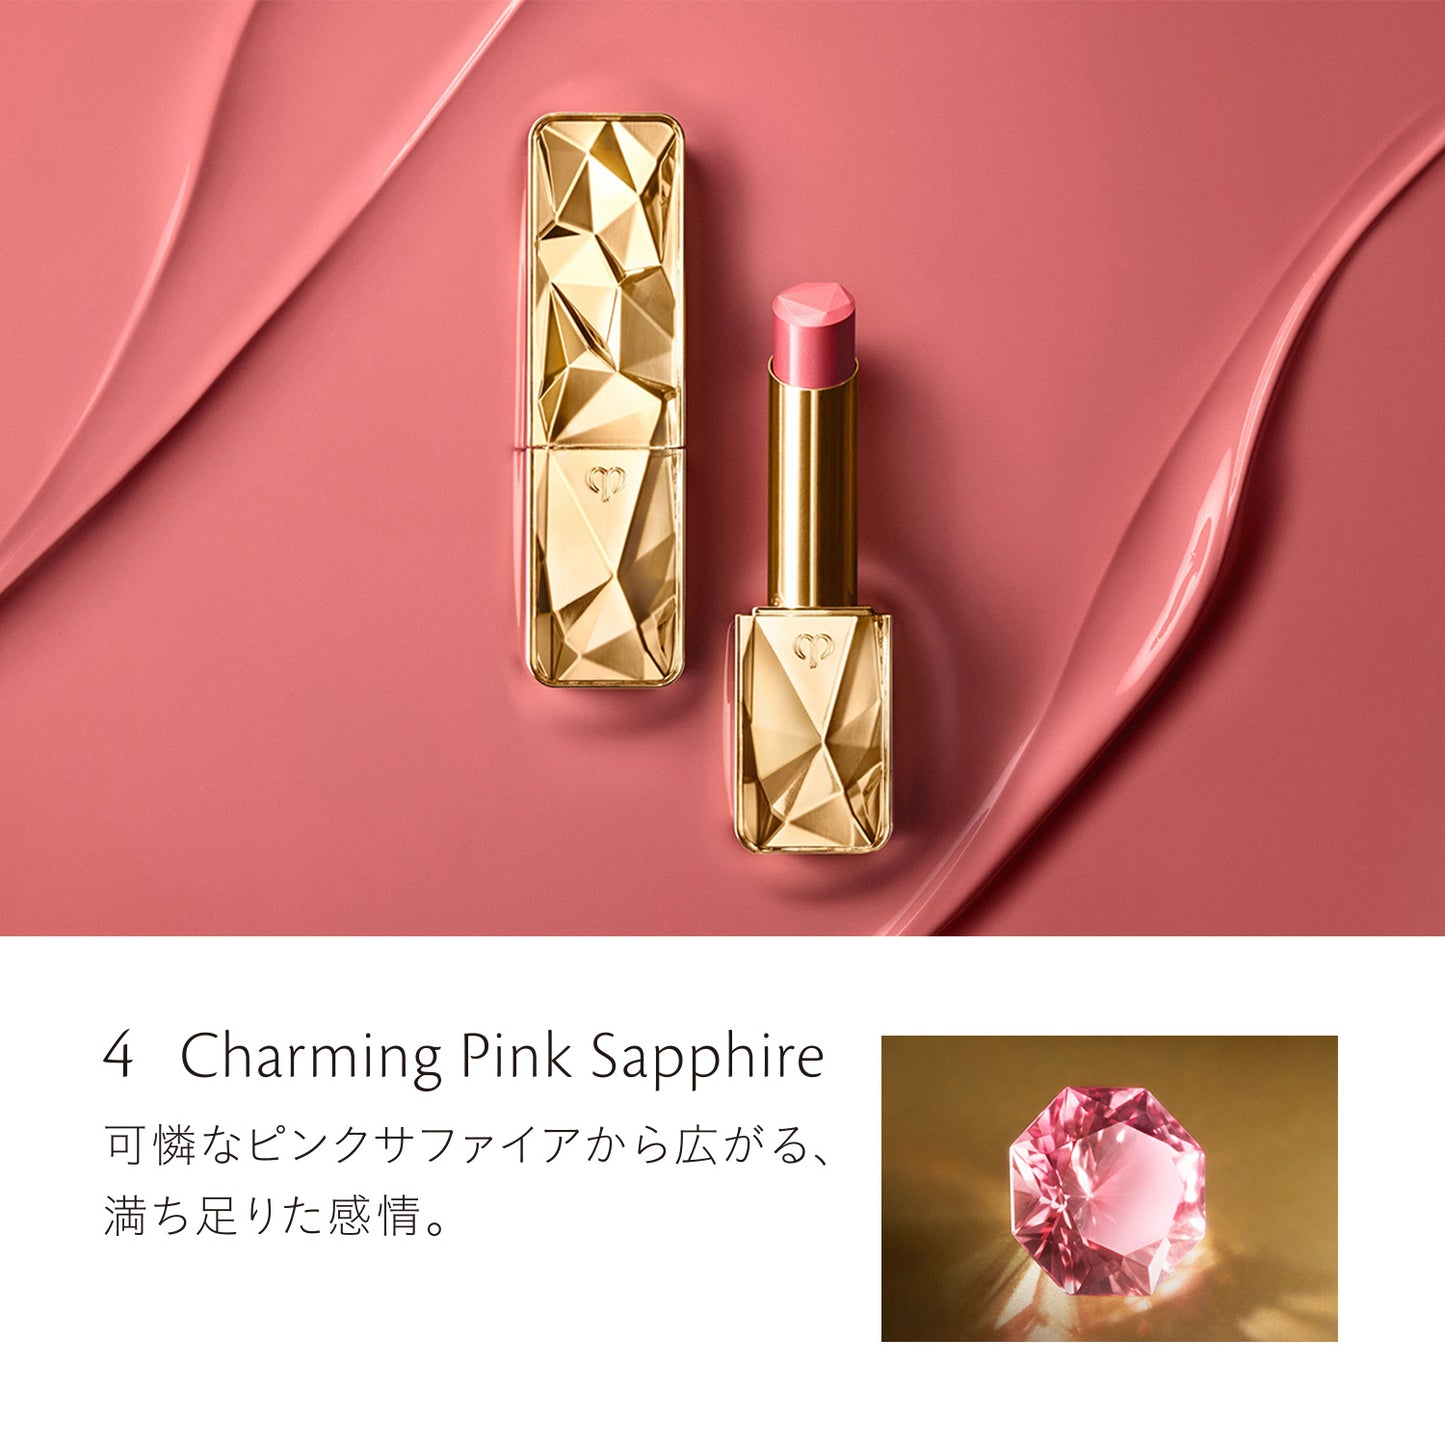Select the faceted gold lipstick base
Viewport: 1445px width, 1445px height.
click(813, 731)
